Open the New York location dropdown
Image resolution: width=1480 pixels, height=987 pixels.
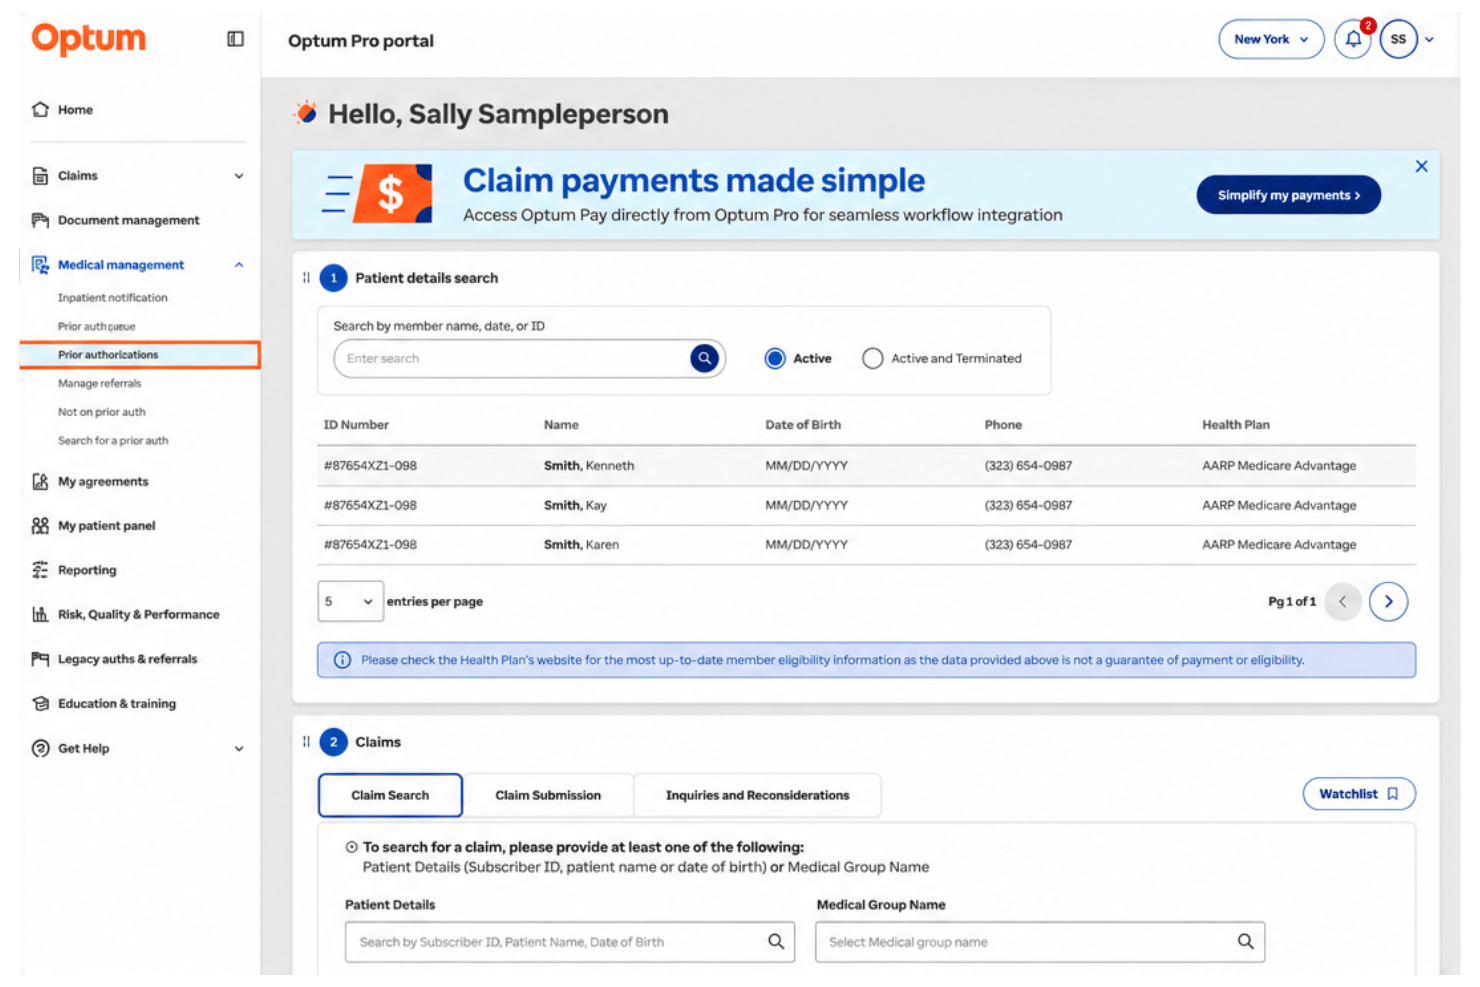[x=1271, y=40]
